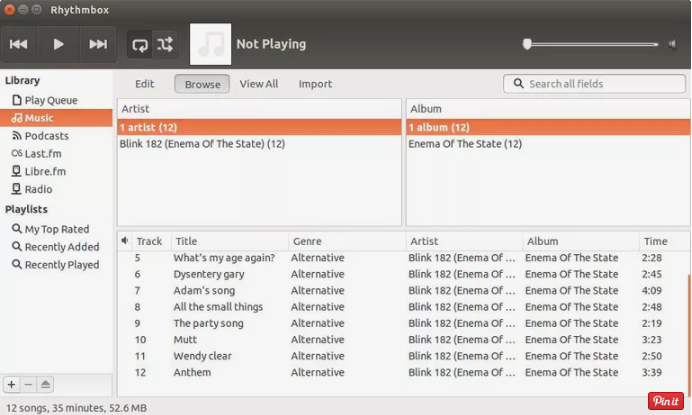Click the playing-indicator speaker column header

[125, 241]
